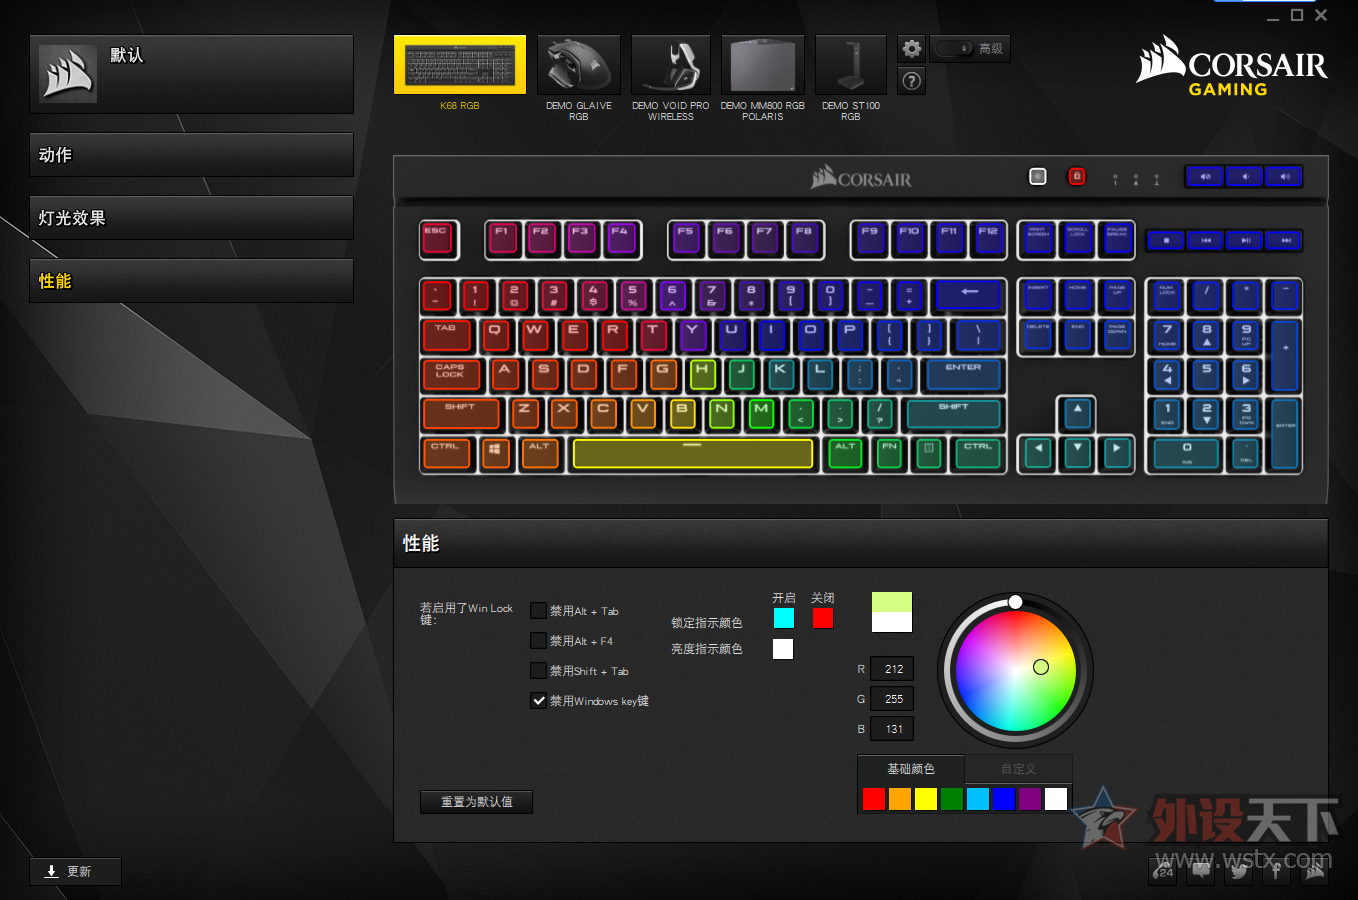Screen dimensions: 1358x900
Task: Click the spacebar key on keyboard image
Action: 693,453
